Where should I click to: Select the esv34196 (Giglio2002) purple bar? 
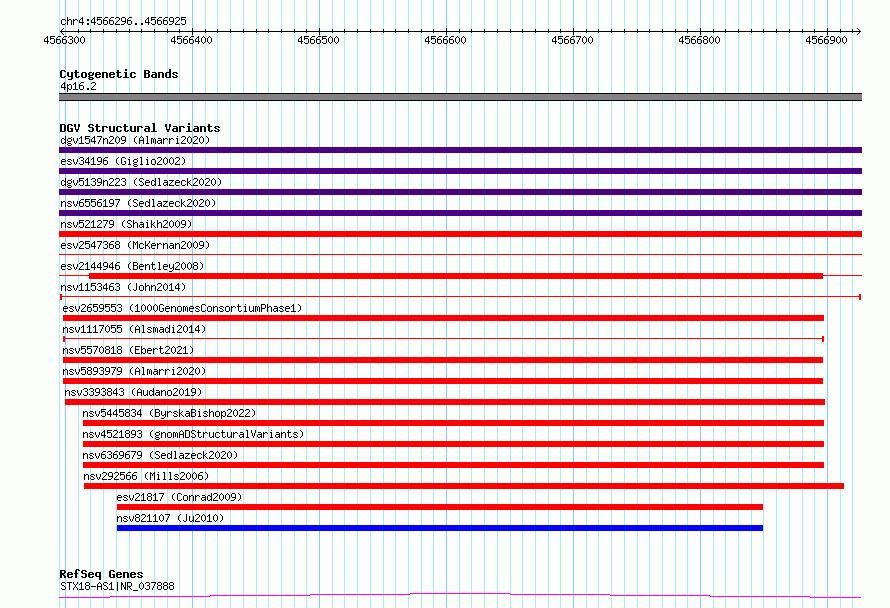coord(460,171)
